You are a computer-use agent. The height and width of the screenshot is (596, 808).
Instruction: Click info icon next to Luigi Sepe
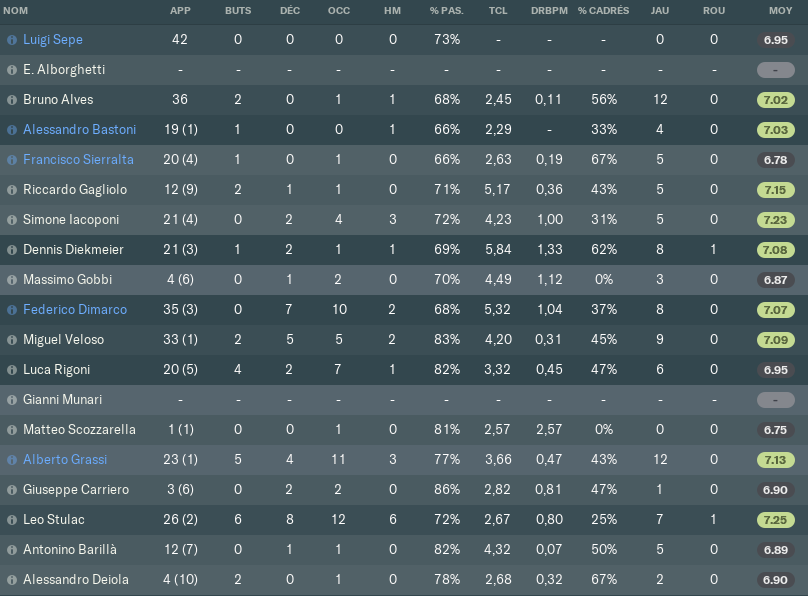click(x=12, y=40)
